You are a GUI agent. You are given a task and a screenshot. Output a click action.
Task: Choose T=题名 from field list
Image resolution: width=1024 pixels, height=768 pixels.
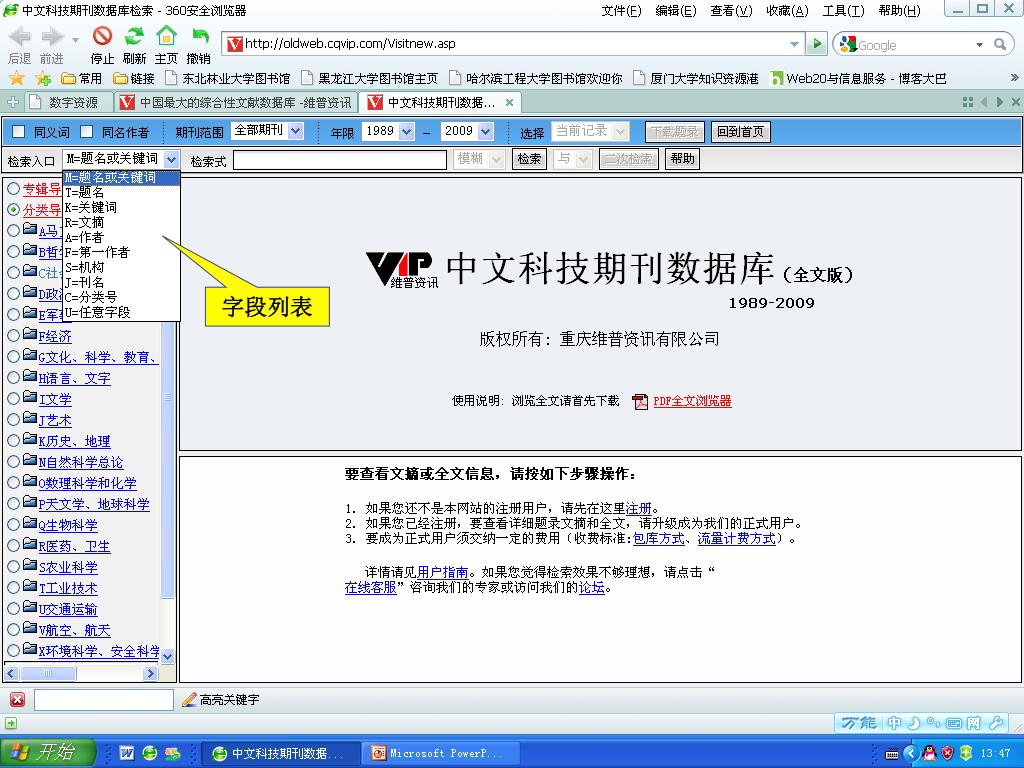coord(121,192)
